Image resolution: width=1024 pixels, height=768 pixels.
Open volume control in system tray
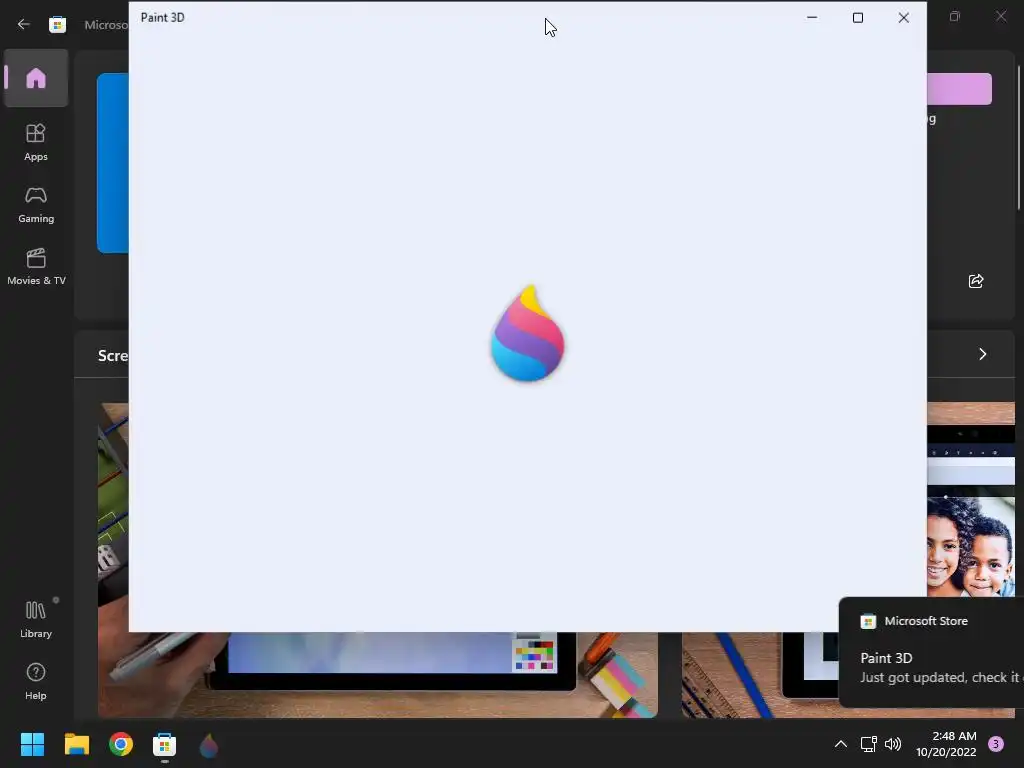893,744
